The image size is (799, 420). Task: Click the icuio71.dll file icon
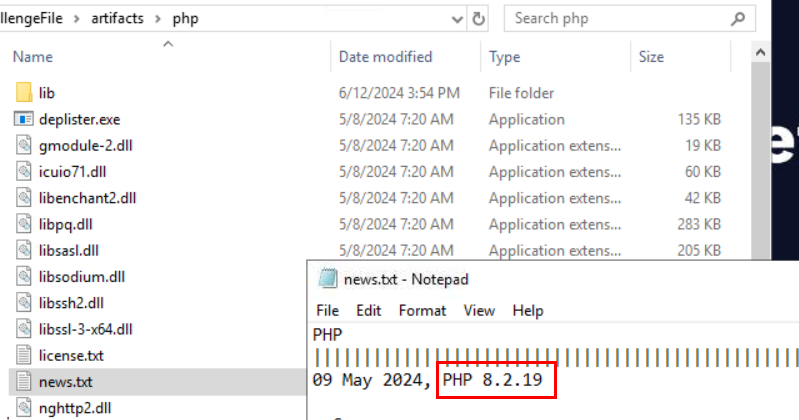tap(23, 172)
